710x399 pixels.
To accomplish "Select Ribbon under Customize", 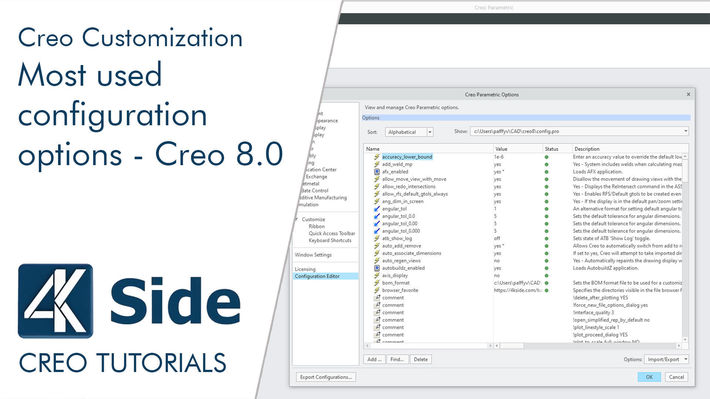I will pyautogui.click(x=317, y=226).
